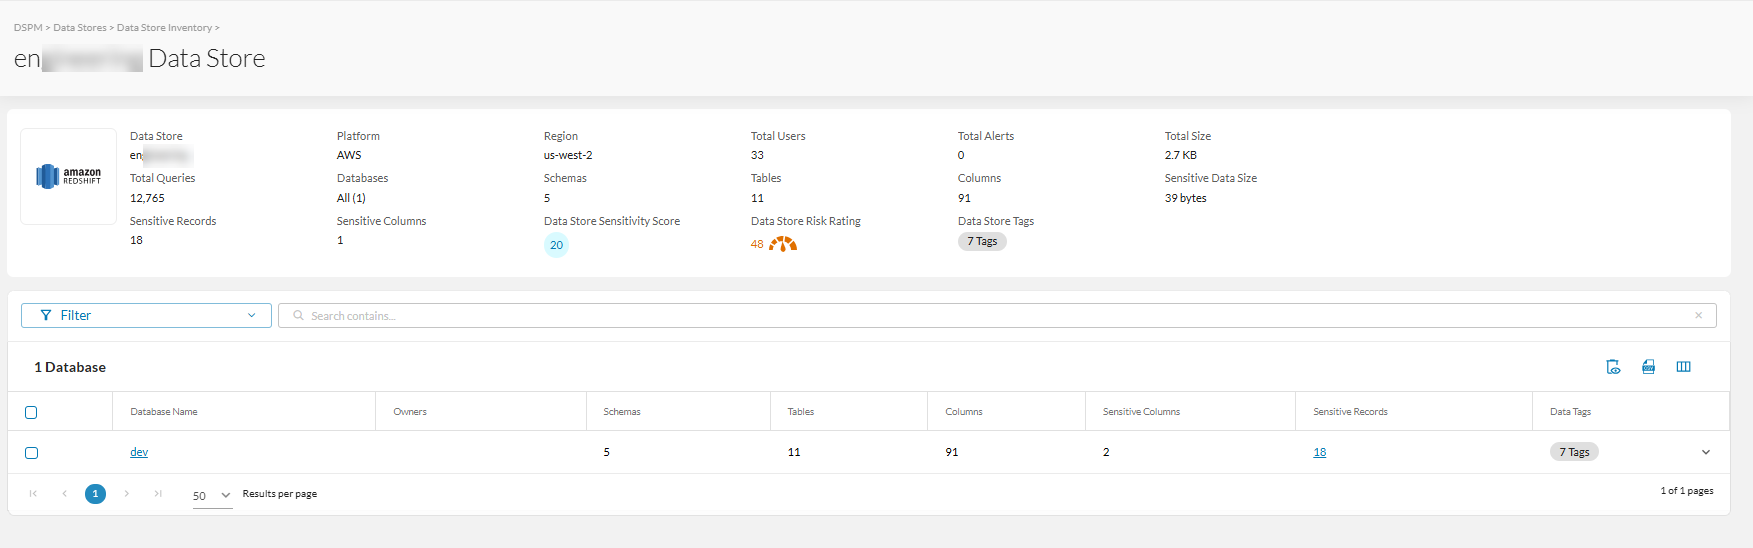
Task: Click the sensitivity score 20 badge
Action: point(556,245)
